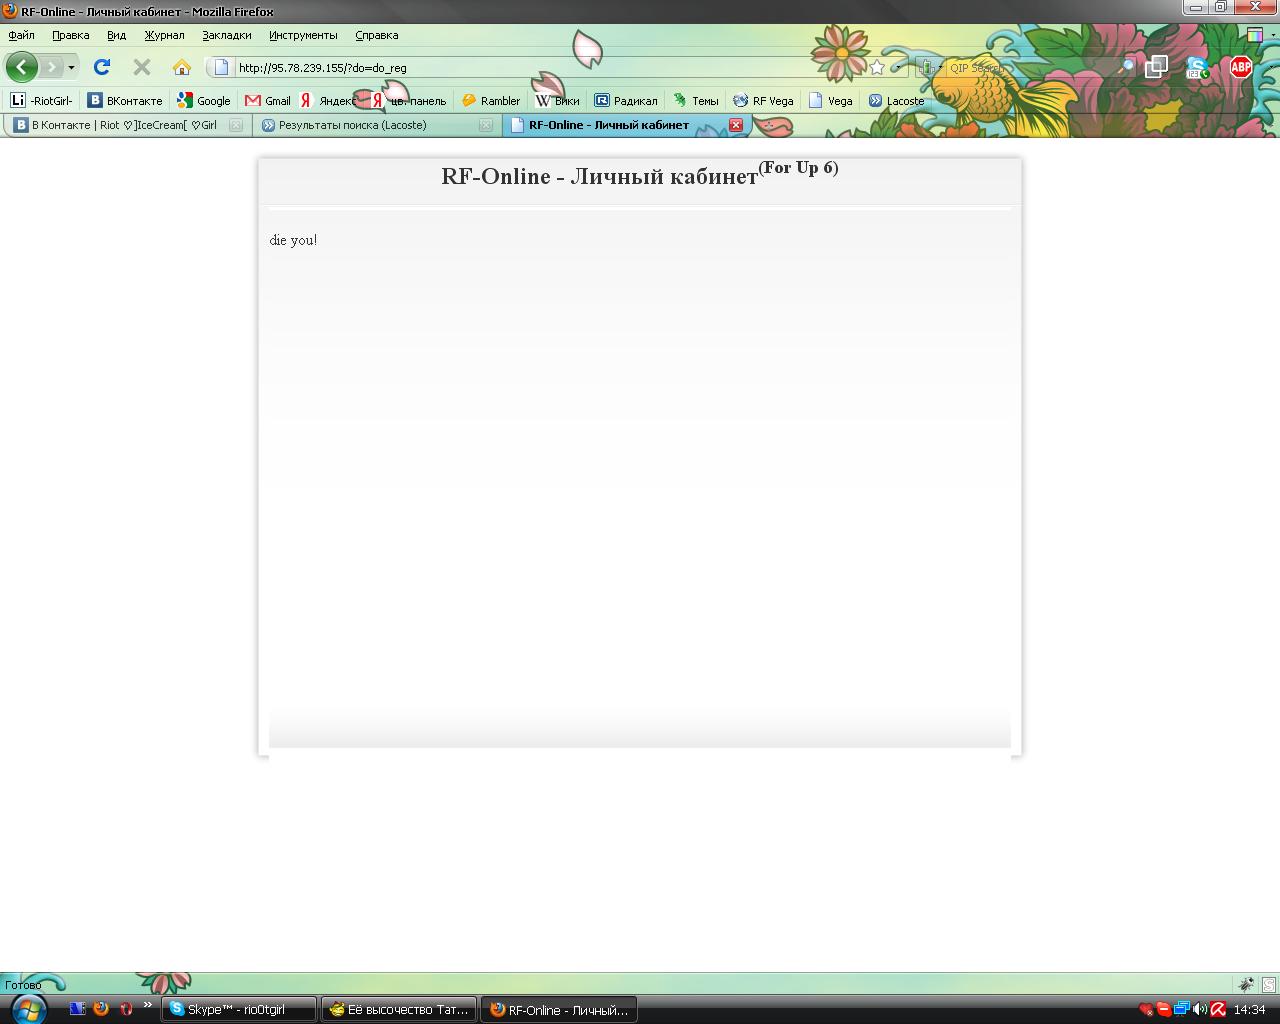Open the Правка menu

[x=70, y=35]
